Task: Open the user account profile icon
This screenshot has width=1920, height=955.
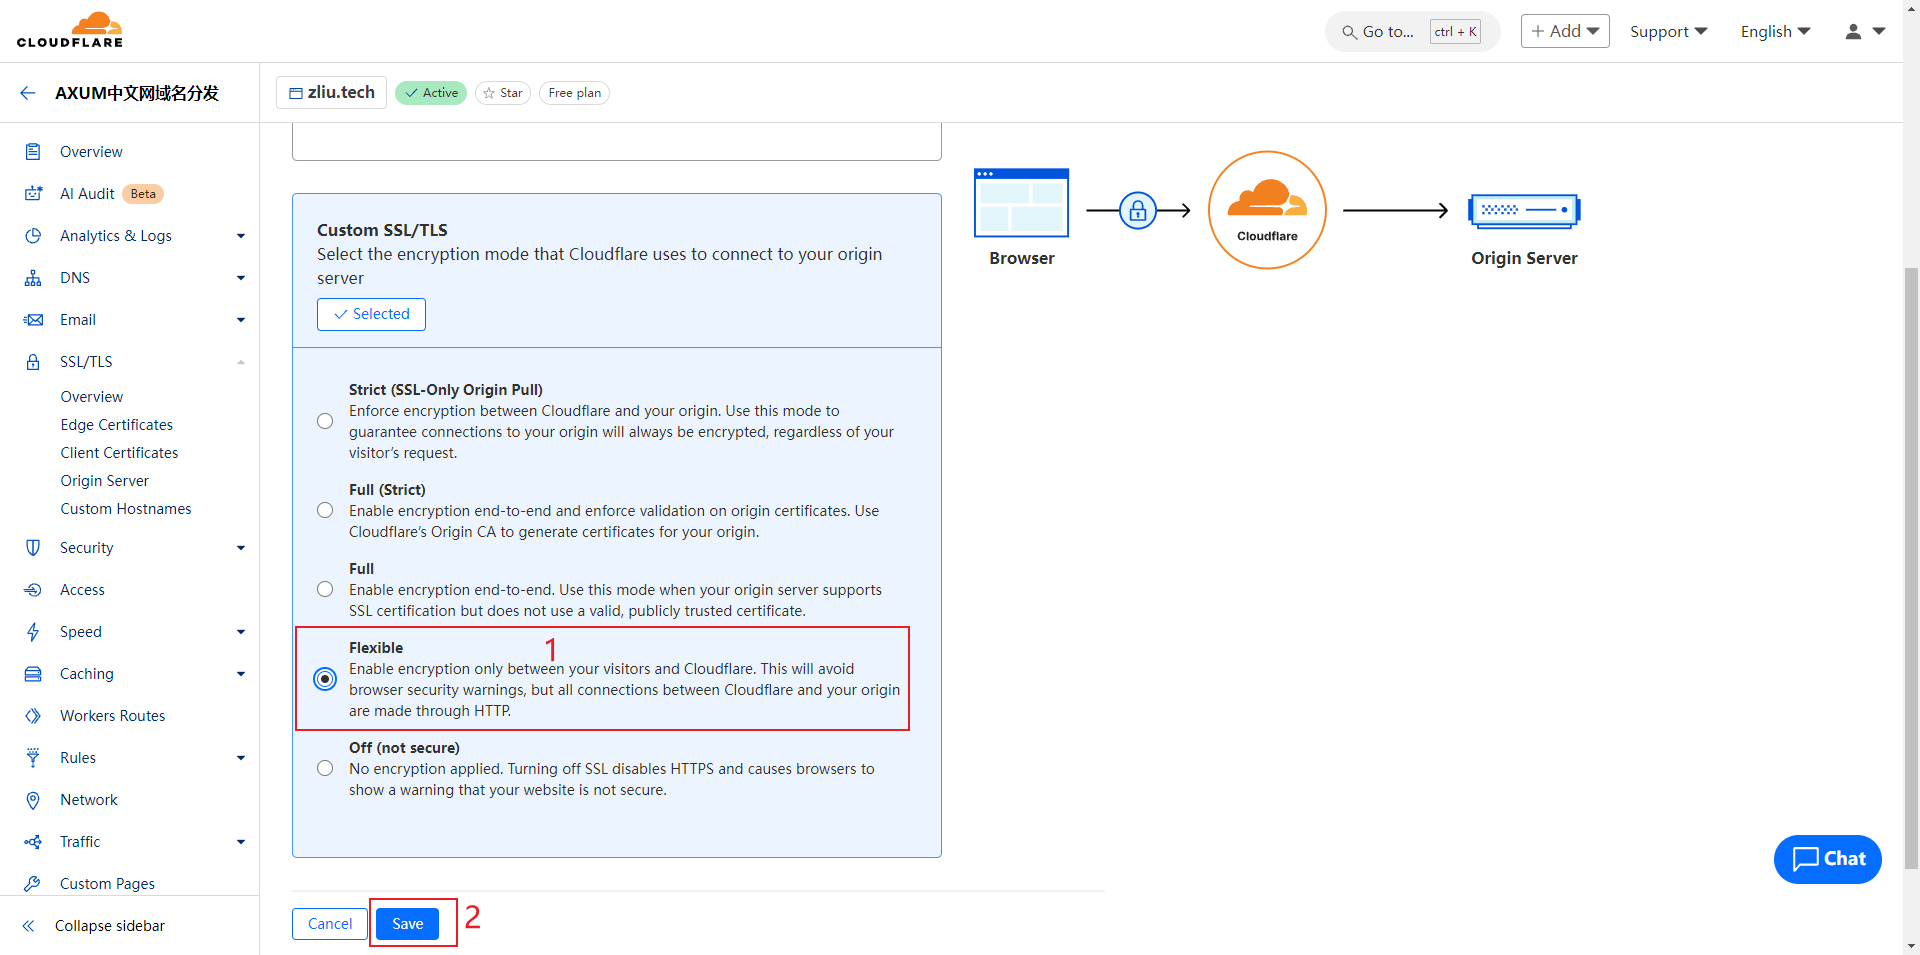Action: point(1853,32)
